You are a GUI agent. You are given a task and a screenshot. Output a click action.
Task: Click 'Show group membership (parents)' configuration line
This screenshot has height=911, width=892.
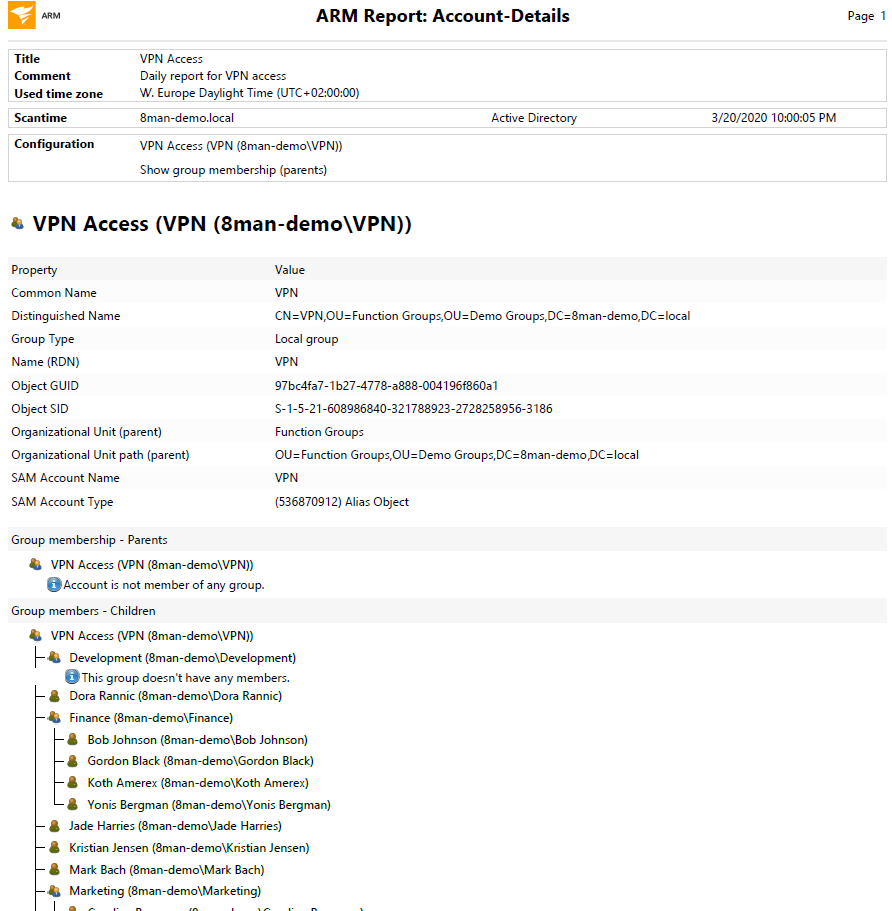click(x=234, y=170)
